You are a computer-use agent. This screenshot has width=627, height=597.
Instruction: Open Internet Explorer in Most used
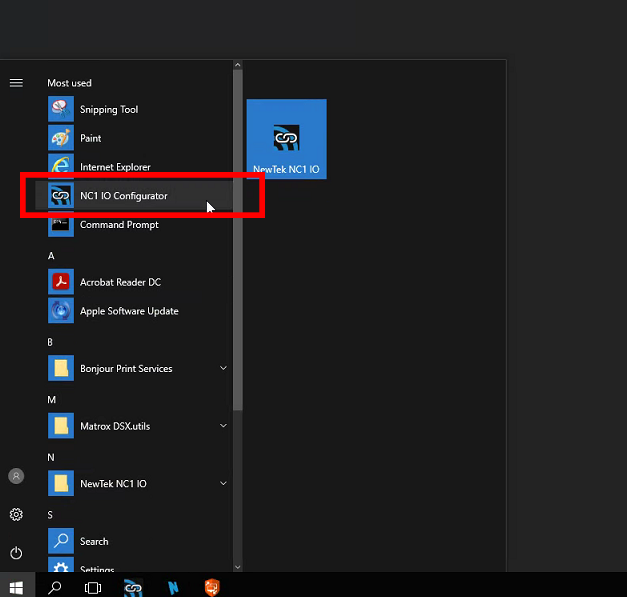[114, 167]
